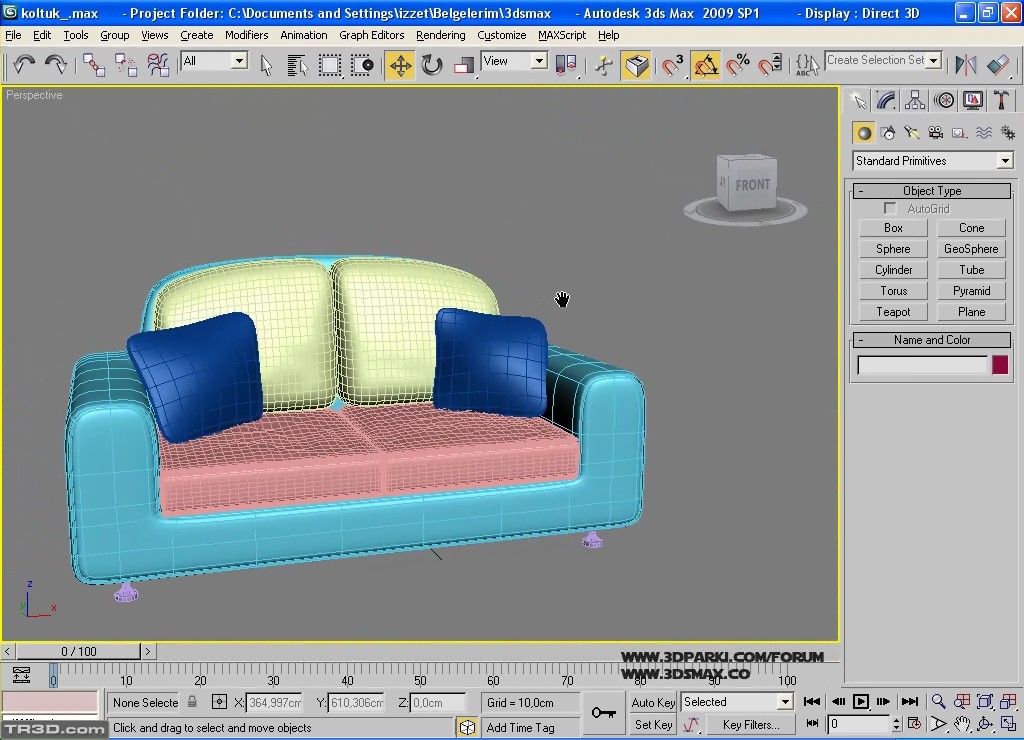This screenshot has height=740, width=1024.
Task: Click the Teapot primitive button
Action: 893,312
